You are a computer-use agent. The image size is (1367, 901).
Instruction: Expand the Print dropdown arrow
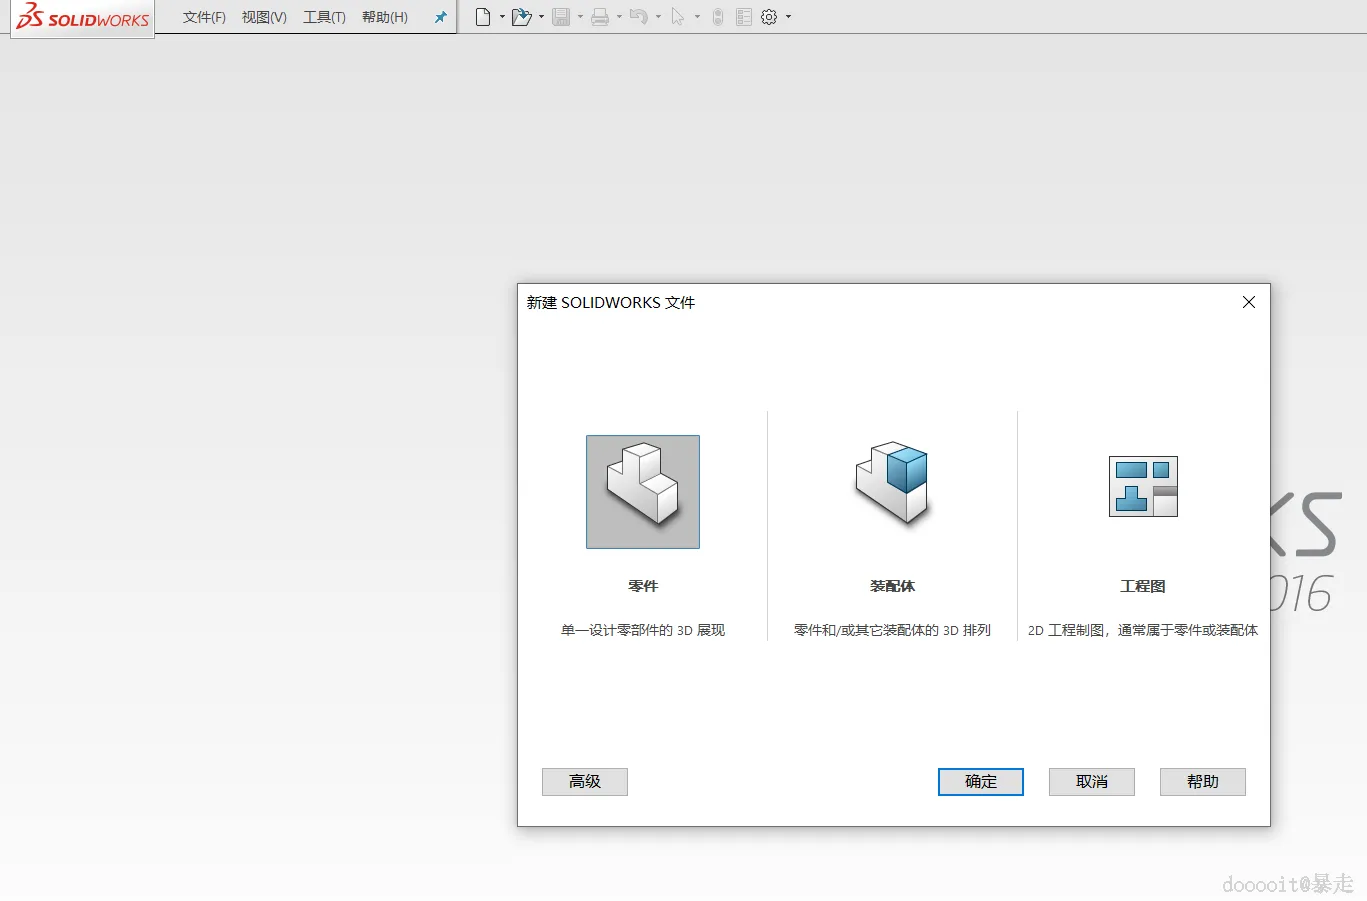(x=619, y=17)
